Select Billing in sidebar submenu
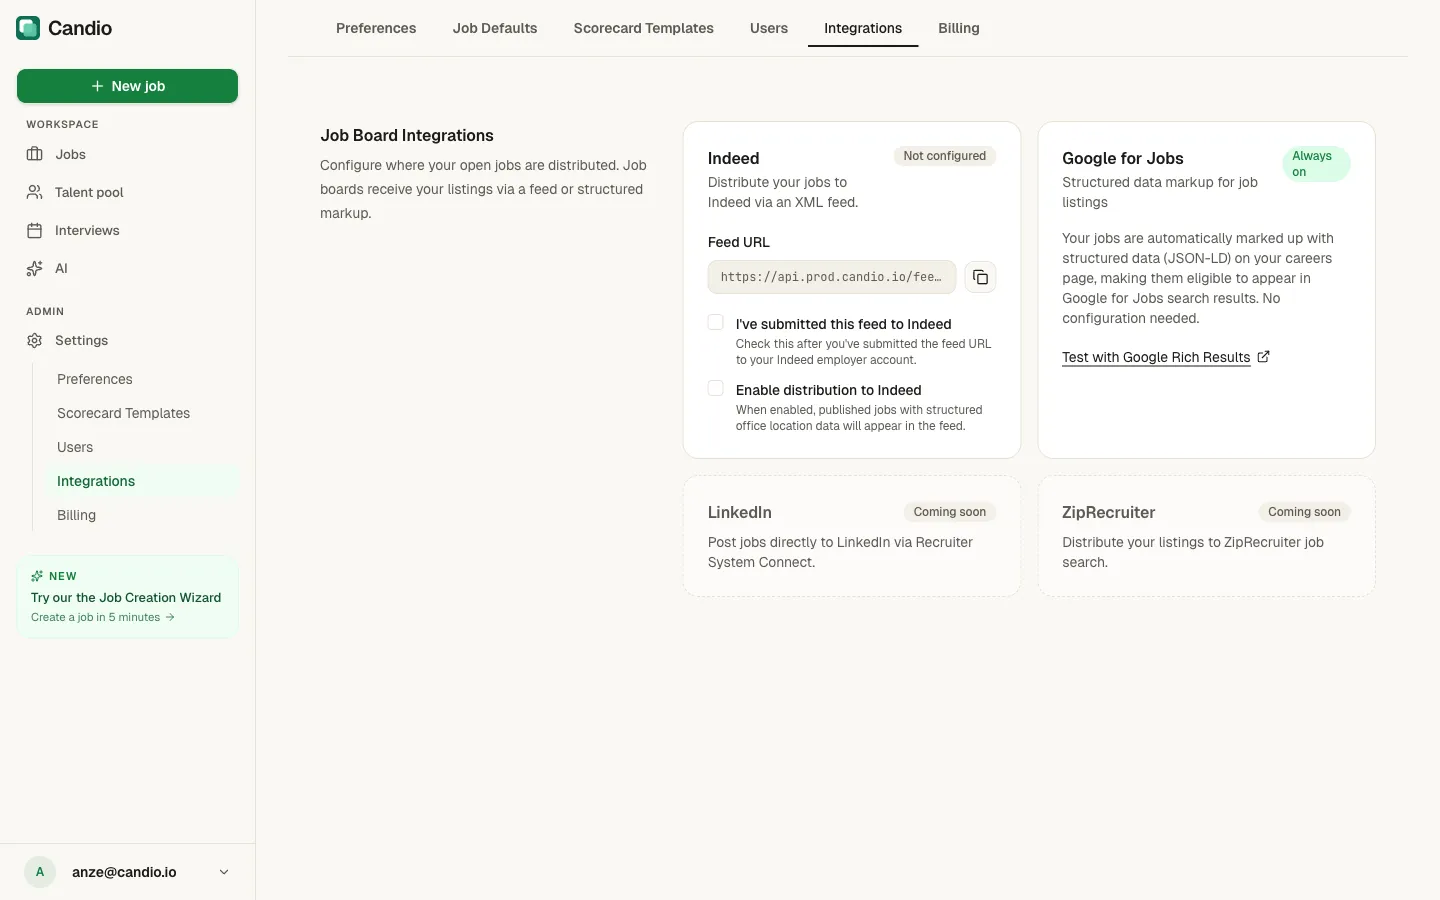Image resolution: width=1440 pixels, height=900 pixels. 143,515
